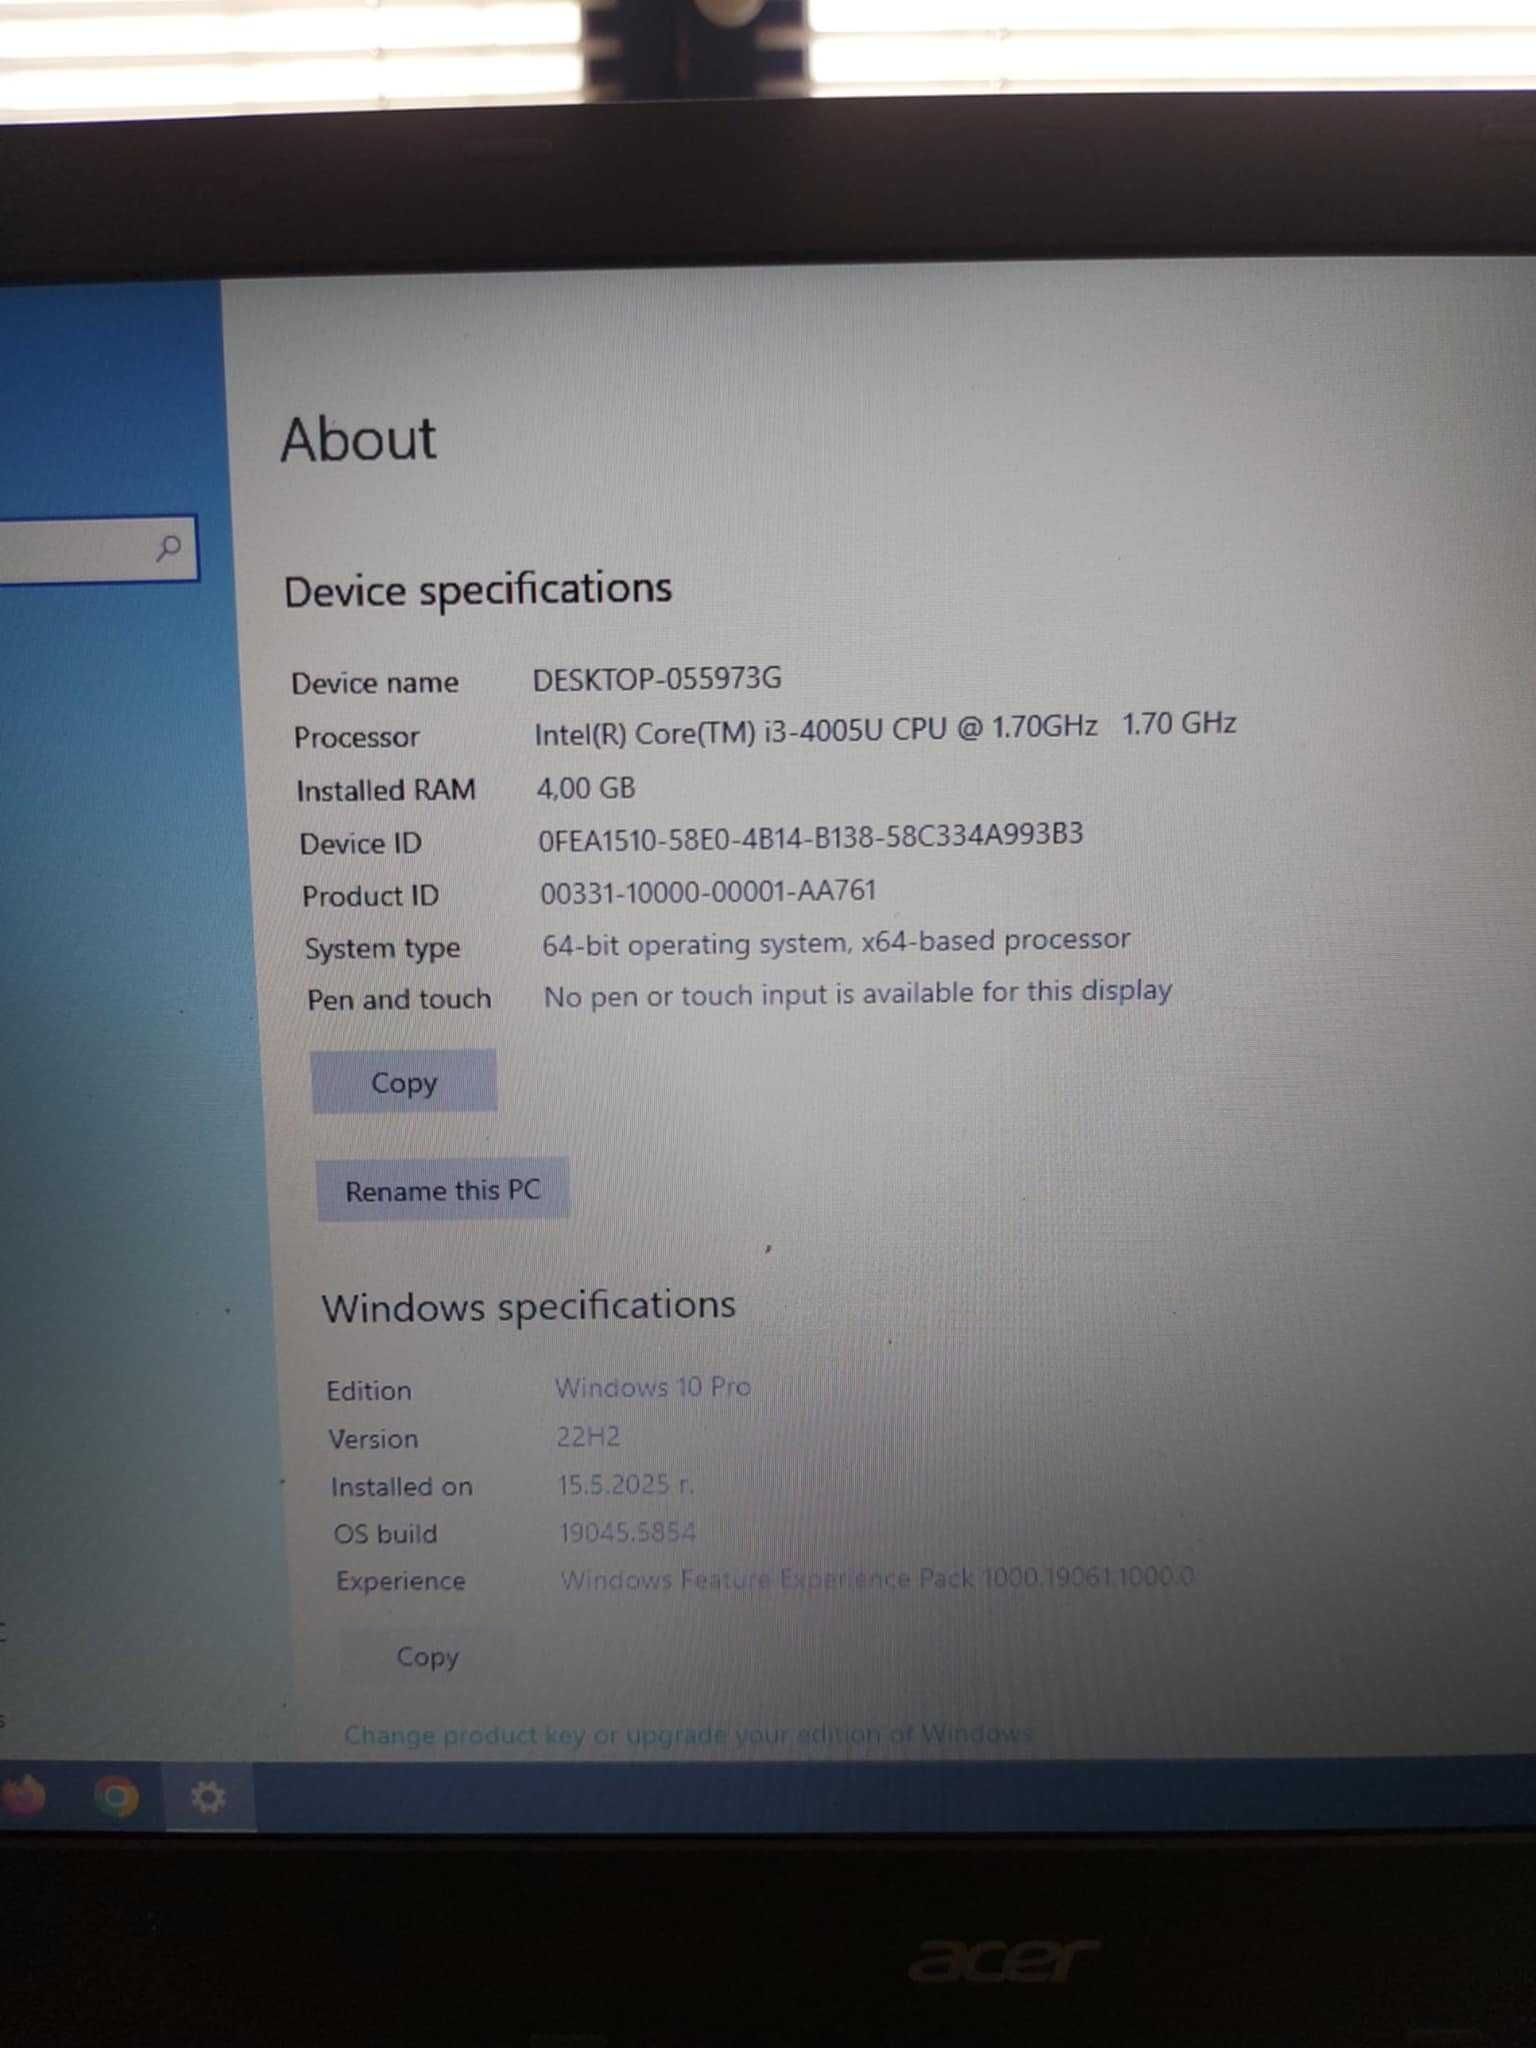Click the Pen and touch label

point(399,999)
